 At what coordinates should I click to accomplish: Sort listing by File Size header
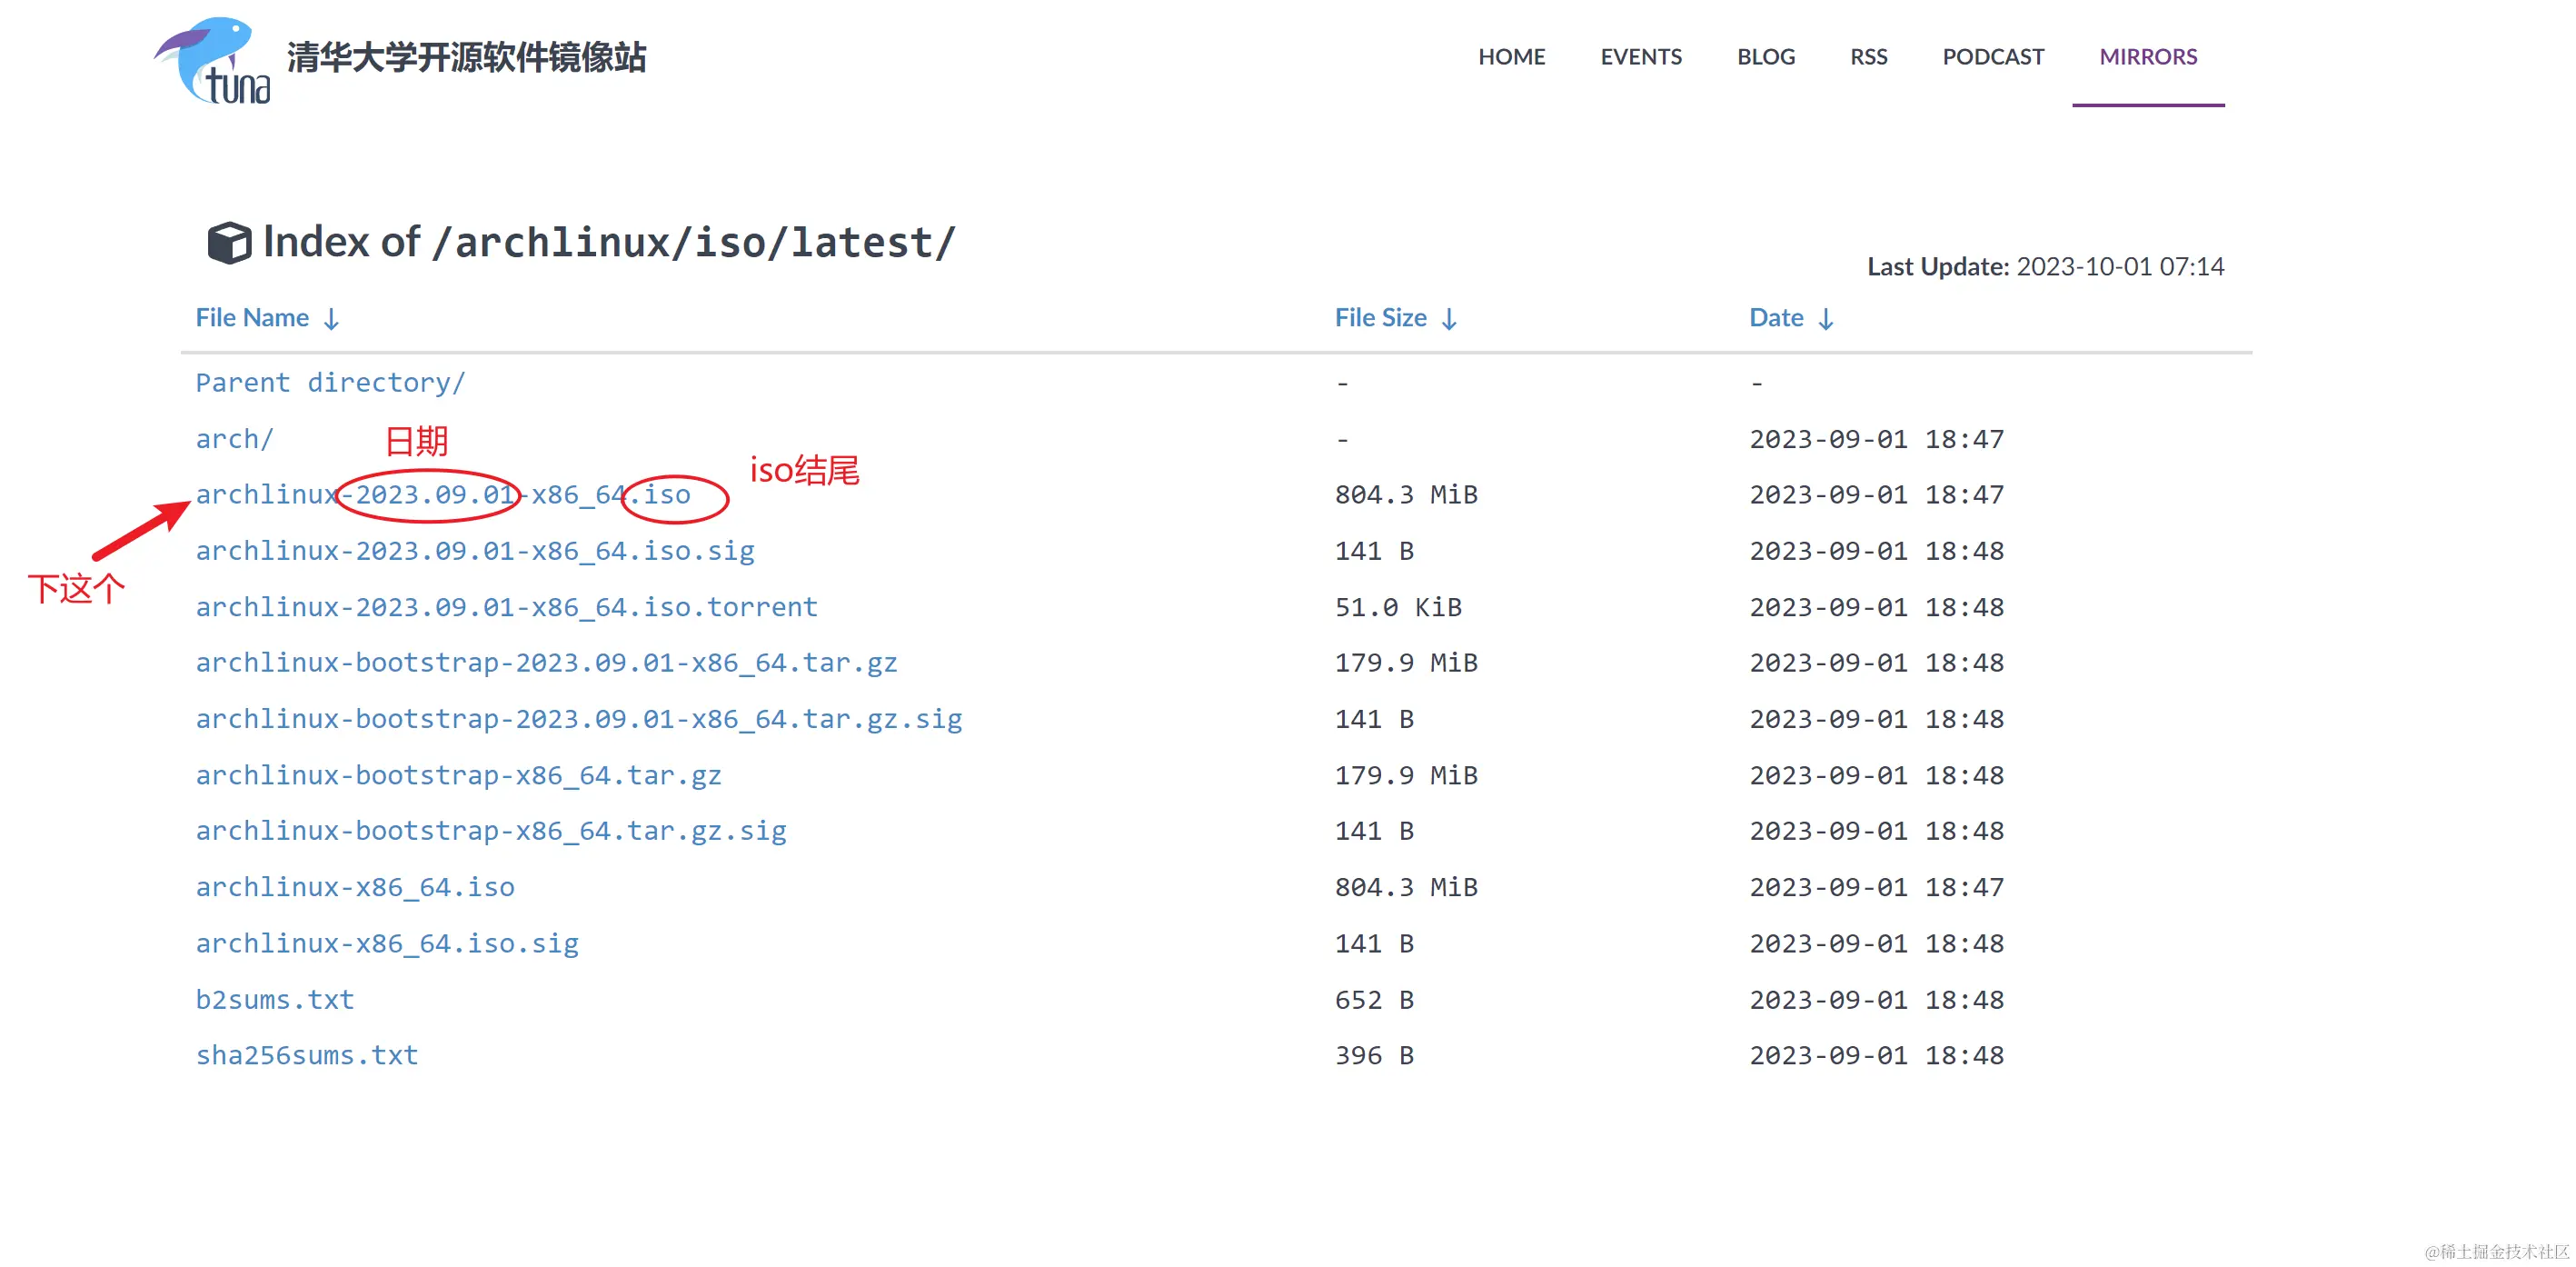[x=1380, y=318]
